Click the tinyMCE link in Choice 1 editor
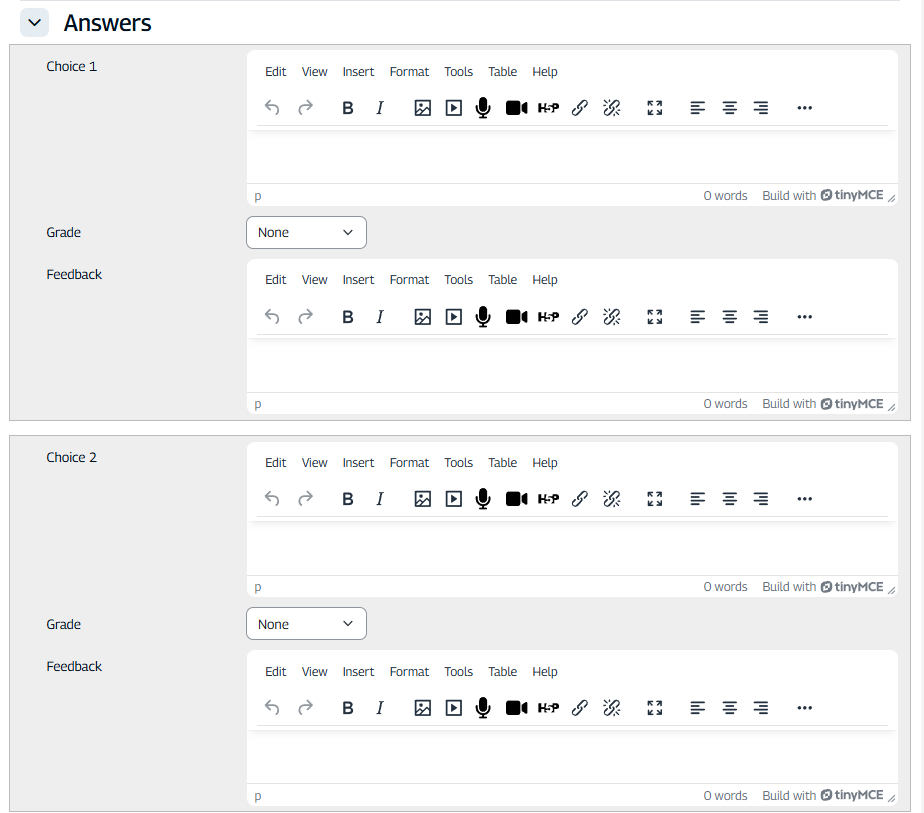This screenshot has height=813, width=924. pos(852,196)
